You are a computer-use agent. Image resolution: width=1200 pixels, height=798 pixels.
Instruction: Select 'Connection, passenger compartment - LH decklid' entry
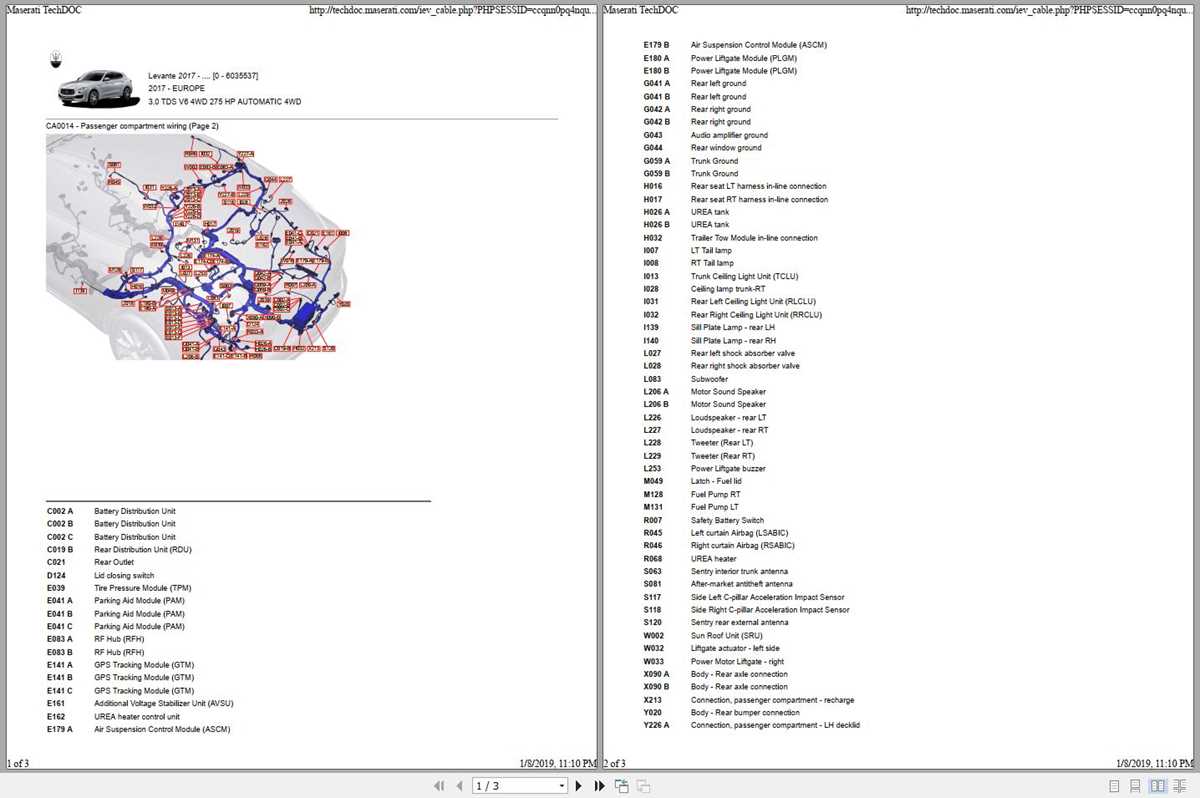point(775,725)
